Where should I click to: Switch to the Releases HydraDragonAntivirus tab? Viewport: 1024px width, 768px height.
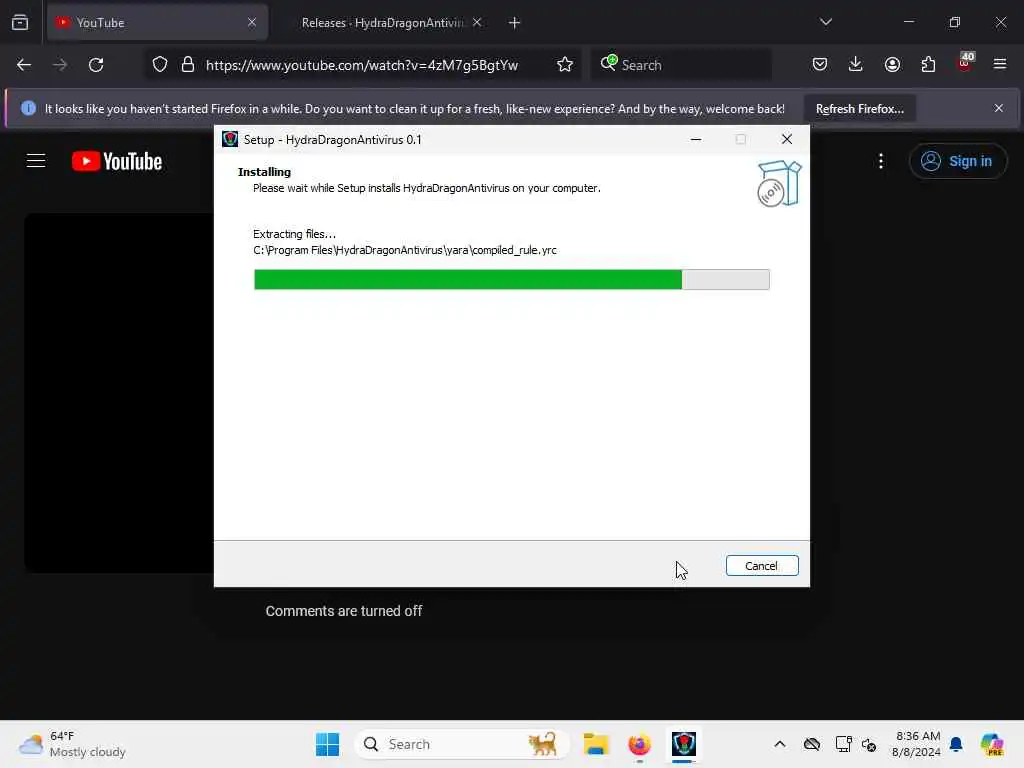point(382,23)
